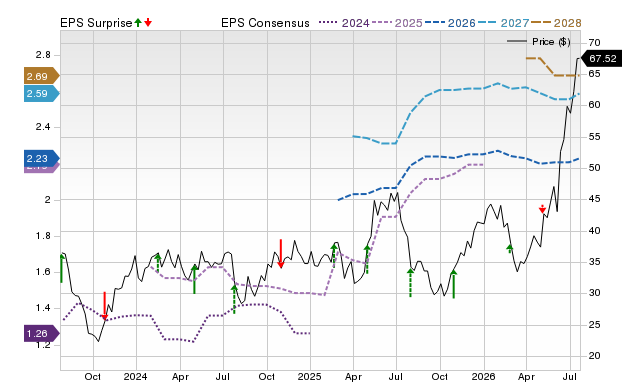This screenshot has width=640, height=382.
Task: Click the 55 label on price axis
Action: (594, 137)
